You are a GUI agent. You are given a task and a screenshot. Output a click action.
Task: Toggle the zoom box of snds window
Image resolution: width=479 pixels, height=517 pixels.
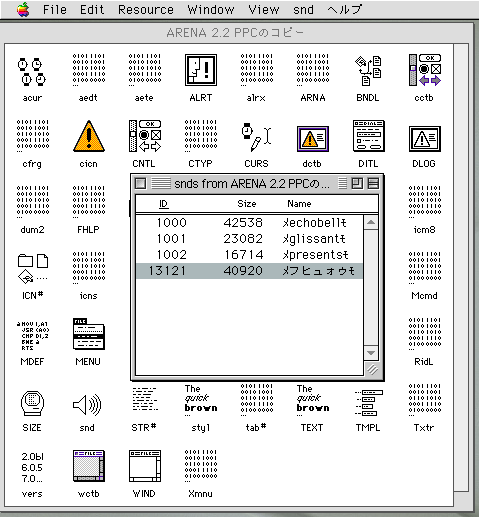[x=357, y=183]
